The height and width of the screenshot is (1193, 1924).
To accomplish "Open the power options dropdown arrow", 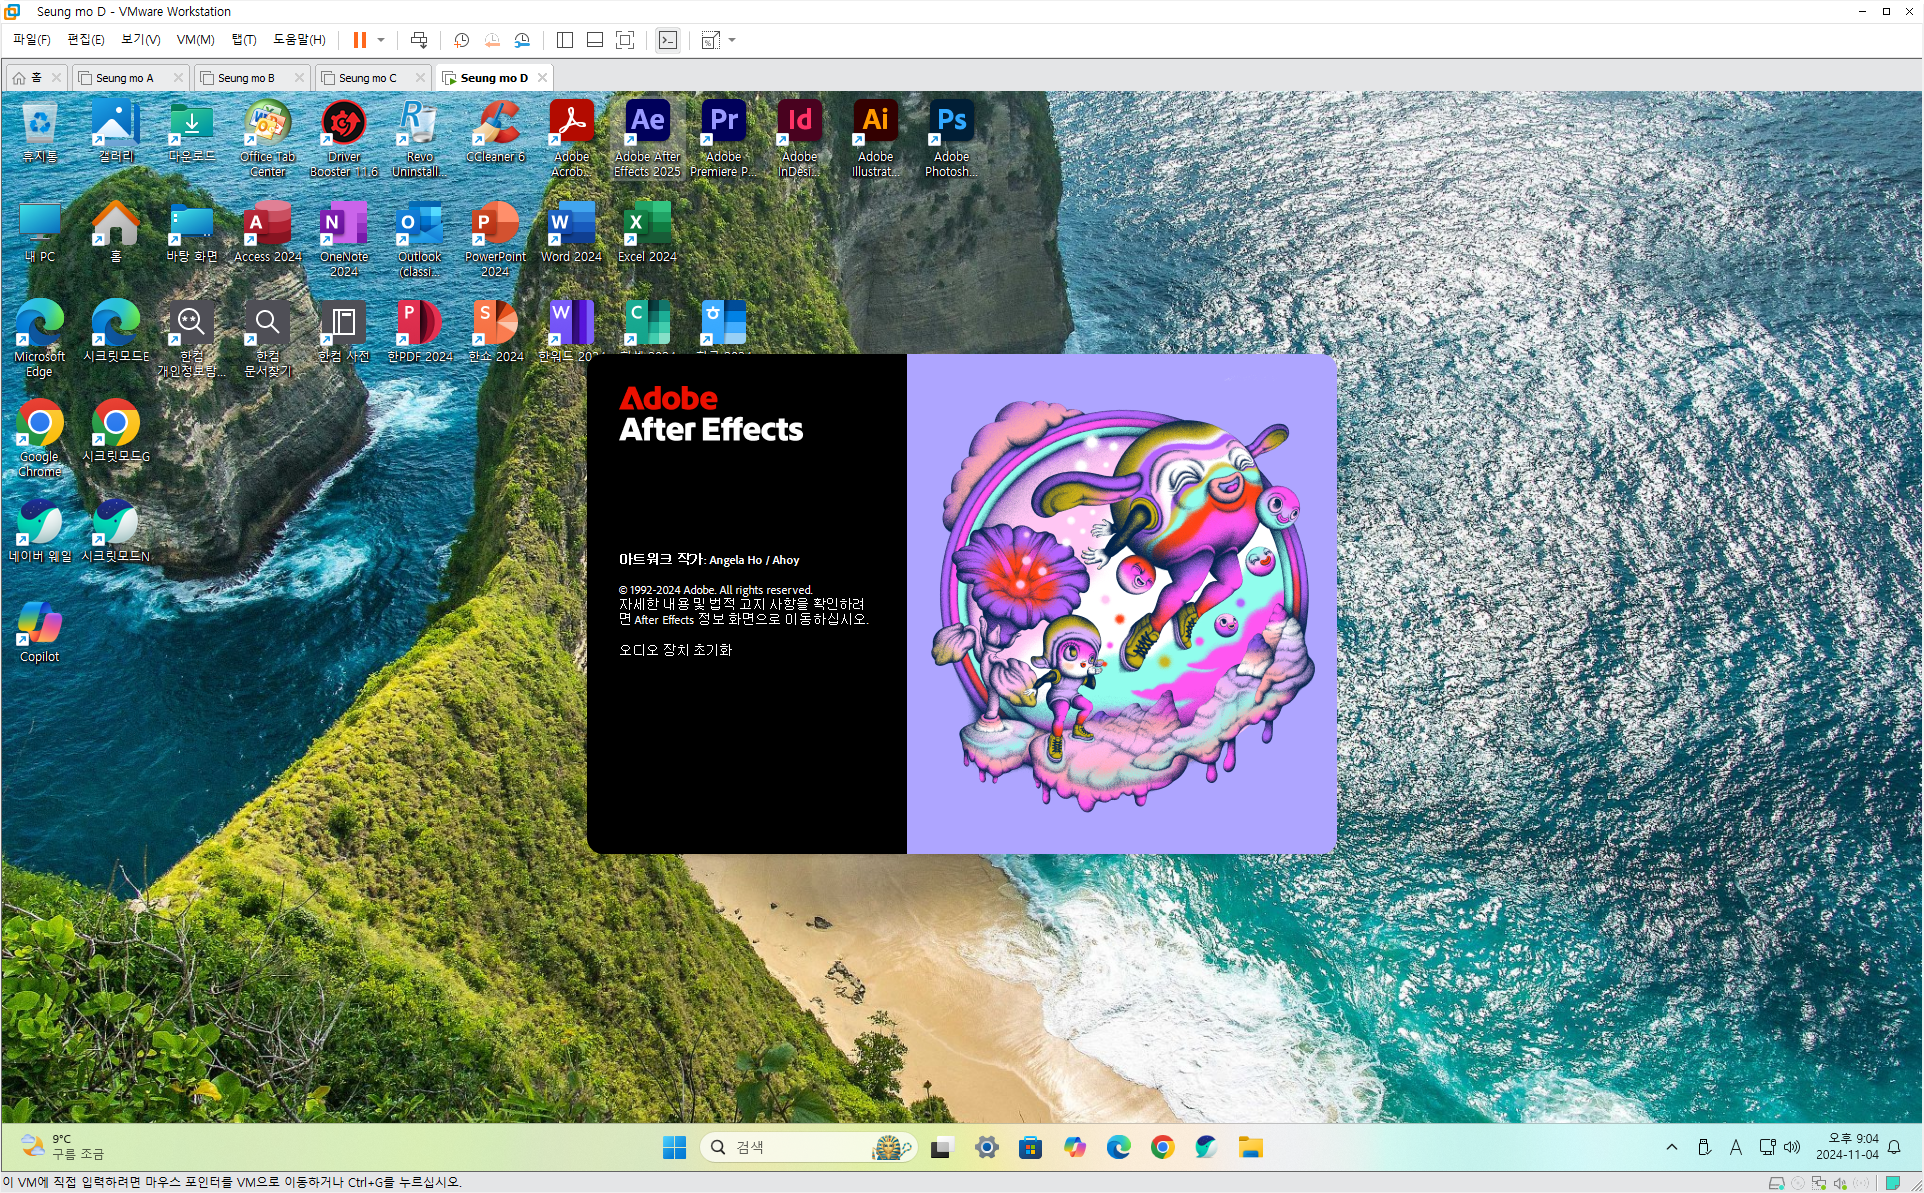I will tap(381, 40).
